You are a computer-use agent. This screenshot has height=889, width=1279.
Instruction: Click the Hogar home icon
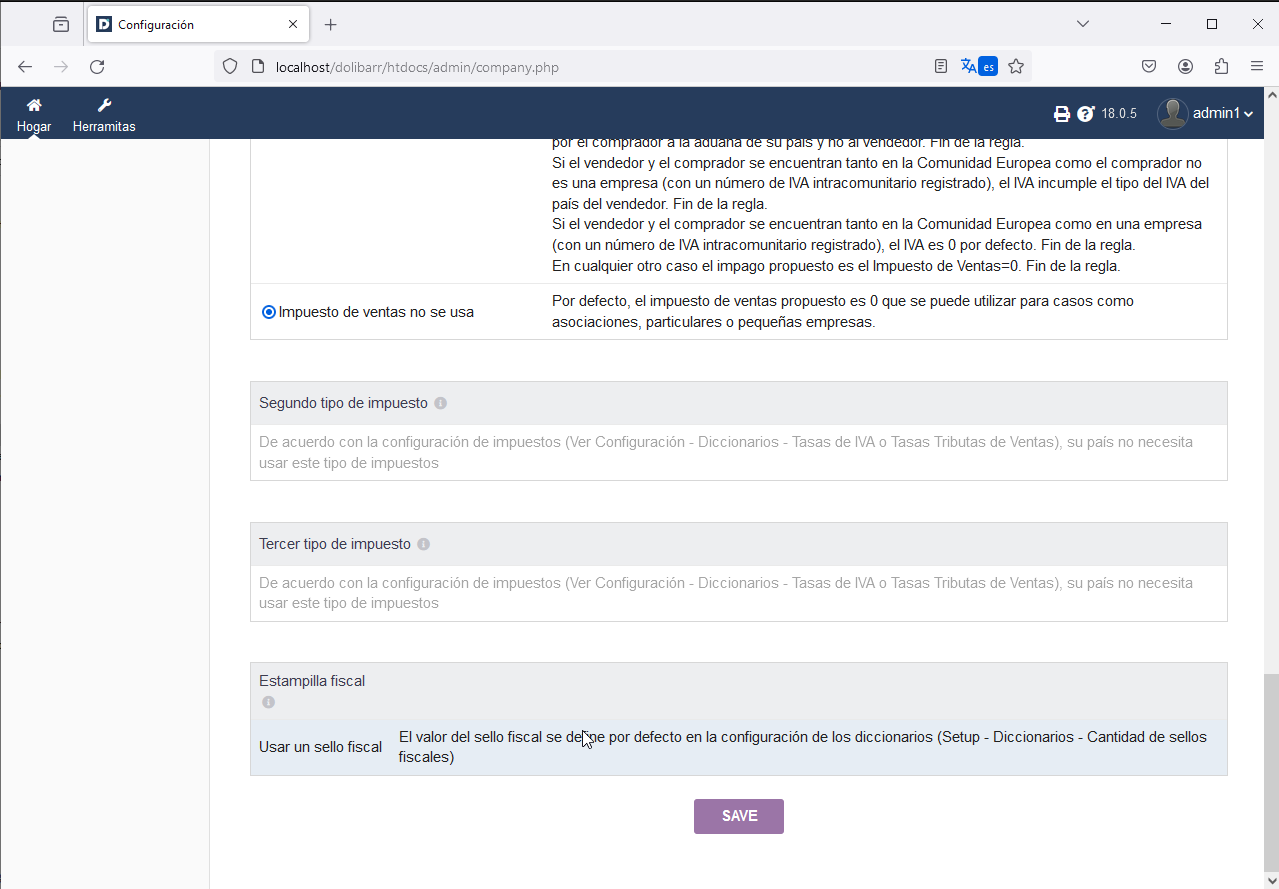point(34,105)
